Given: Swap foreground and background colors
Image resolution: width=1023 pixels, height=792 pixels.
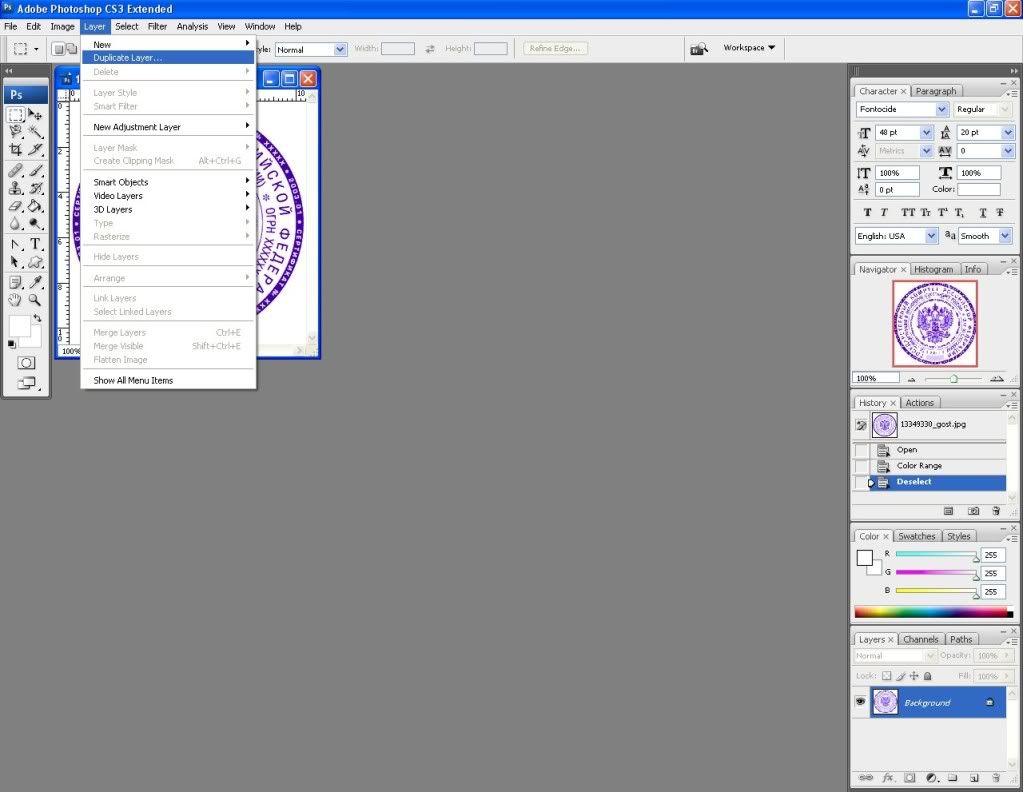Looking at the screenshot, I should point(37,318).
